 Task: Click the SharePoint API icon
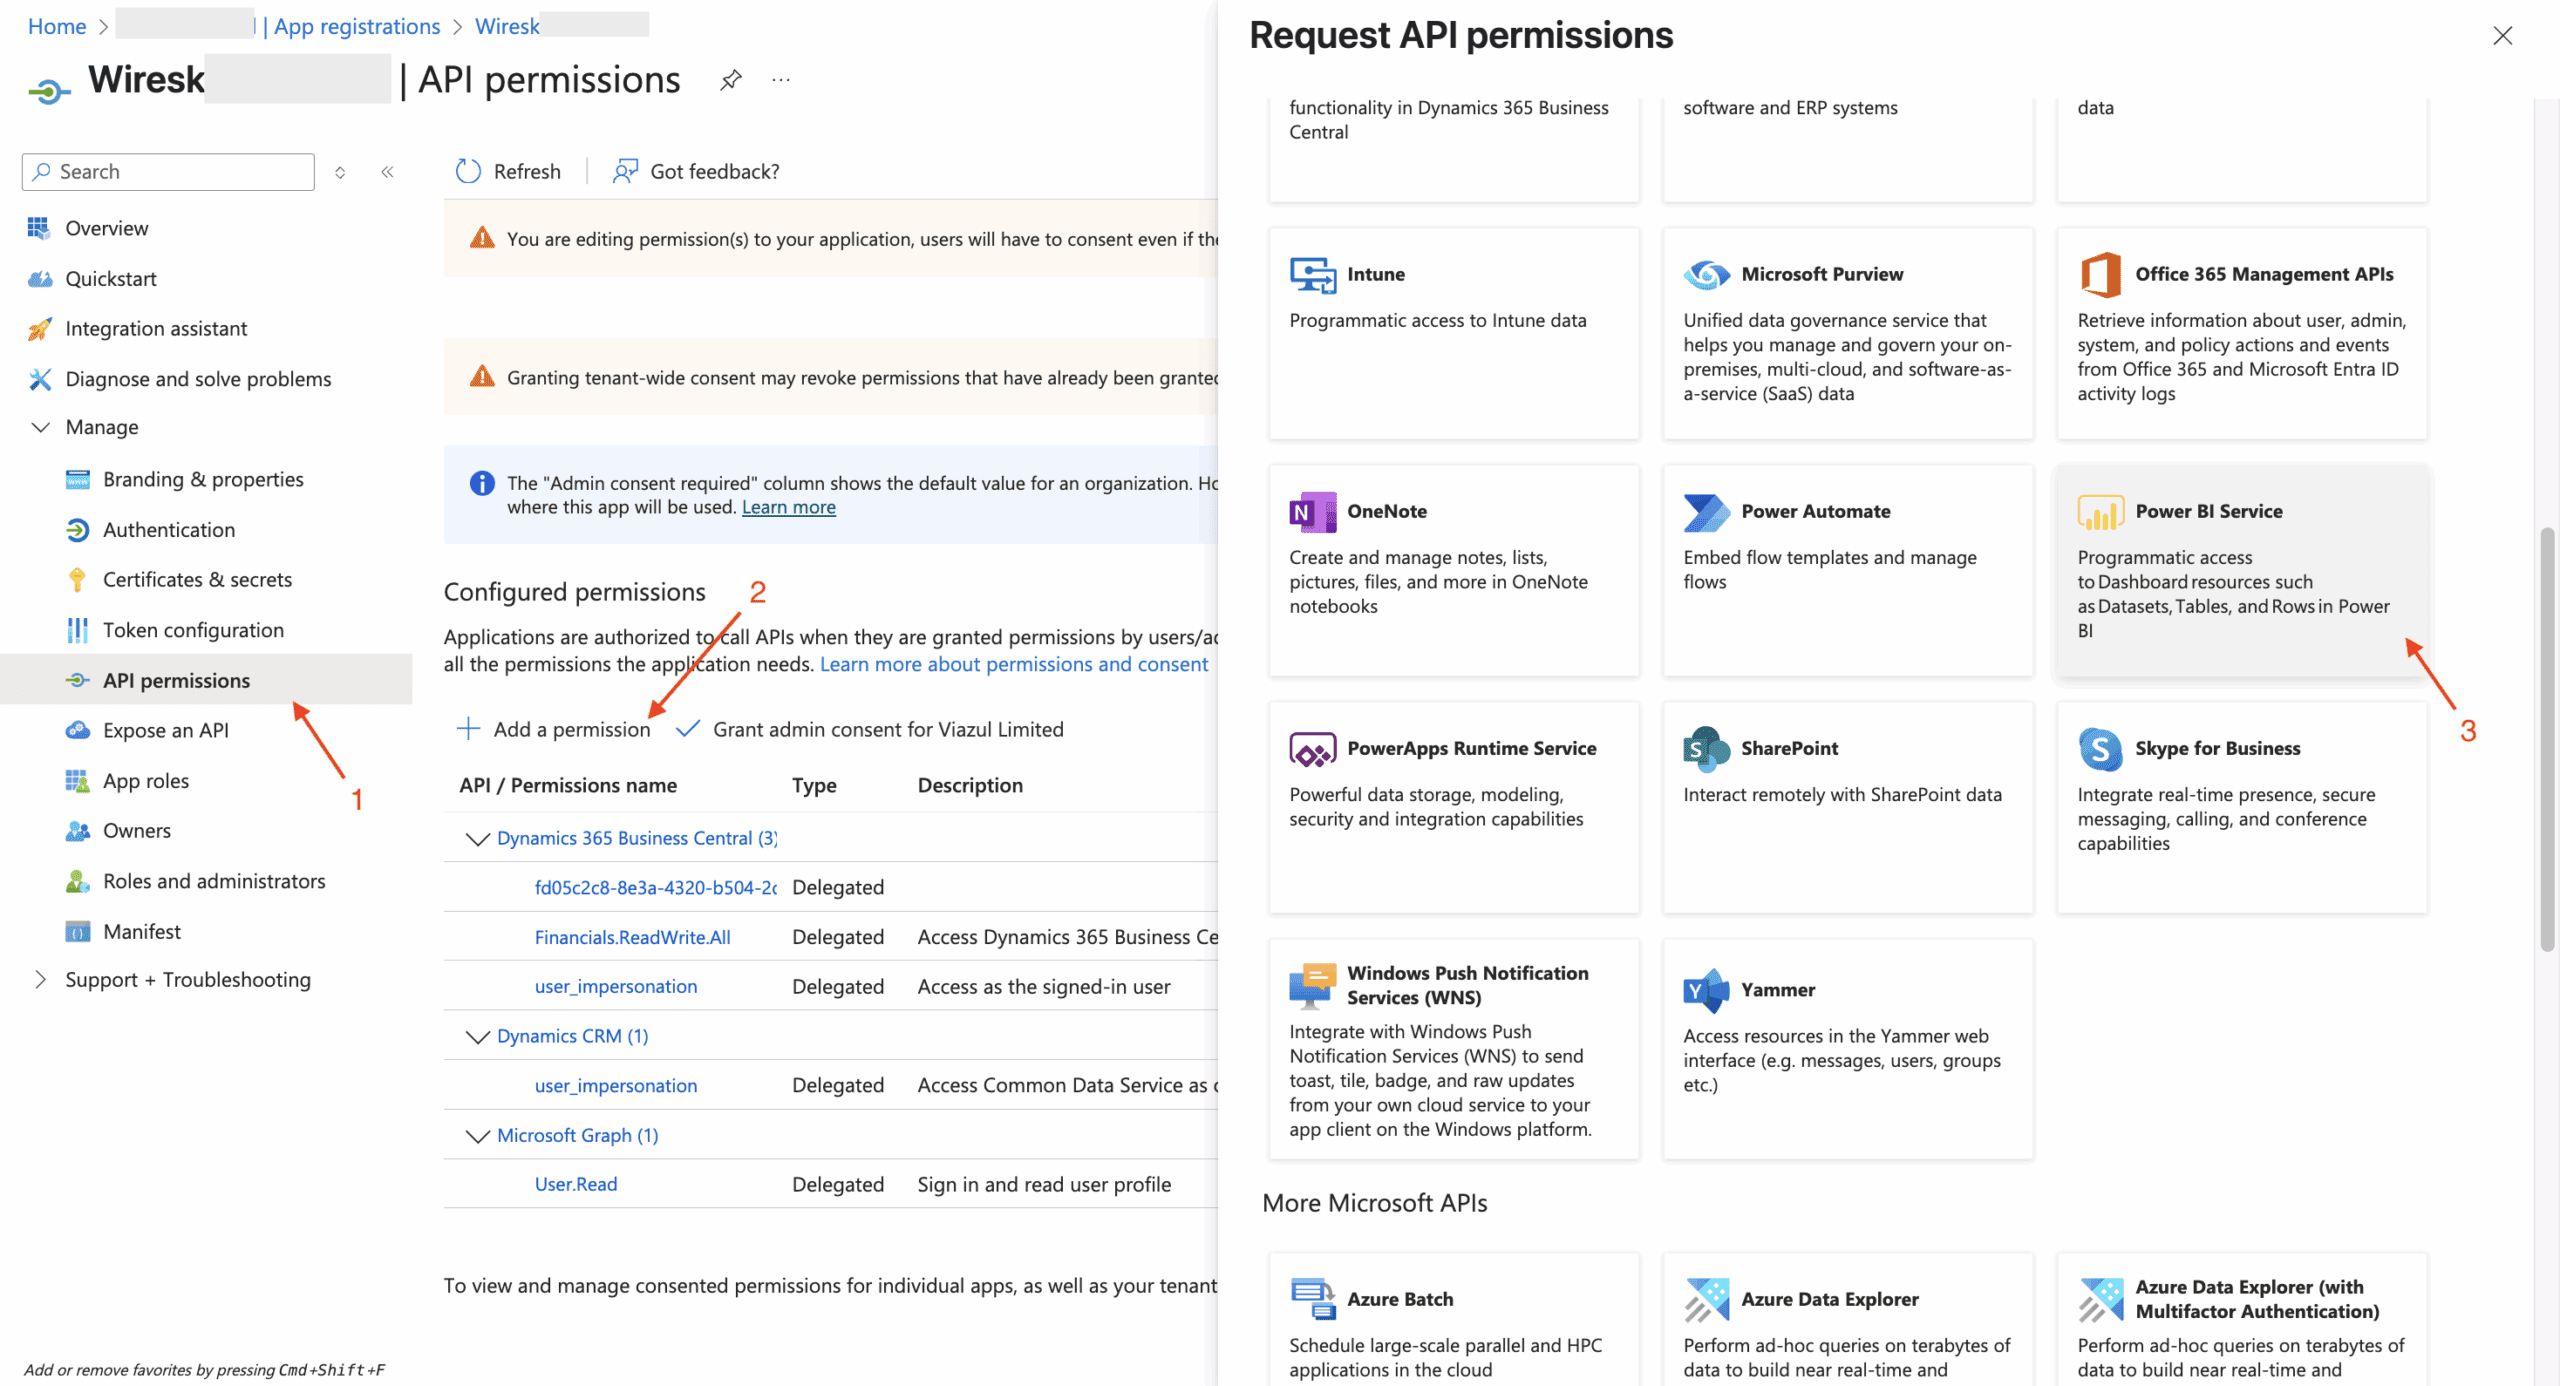(x=1706, y=749)
